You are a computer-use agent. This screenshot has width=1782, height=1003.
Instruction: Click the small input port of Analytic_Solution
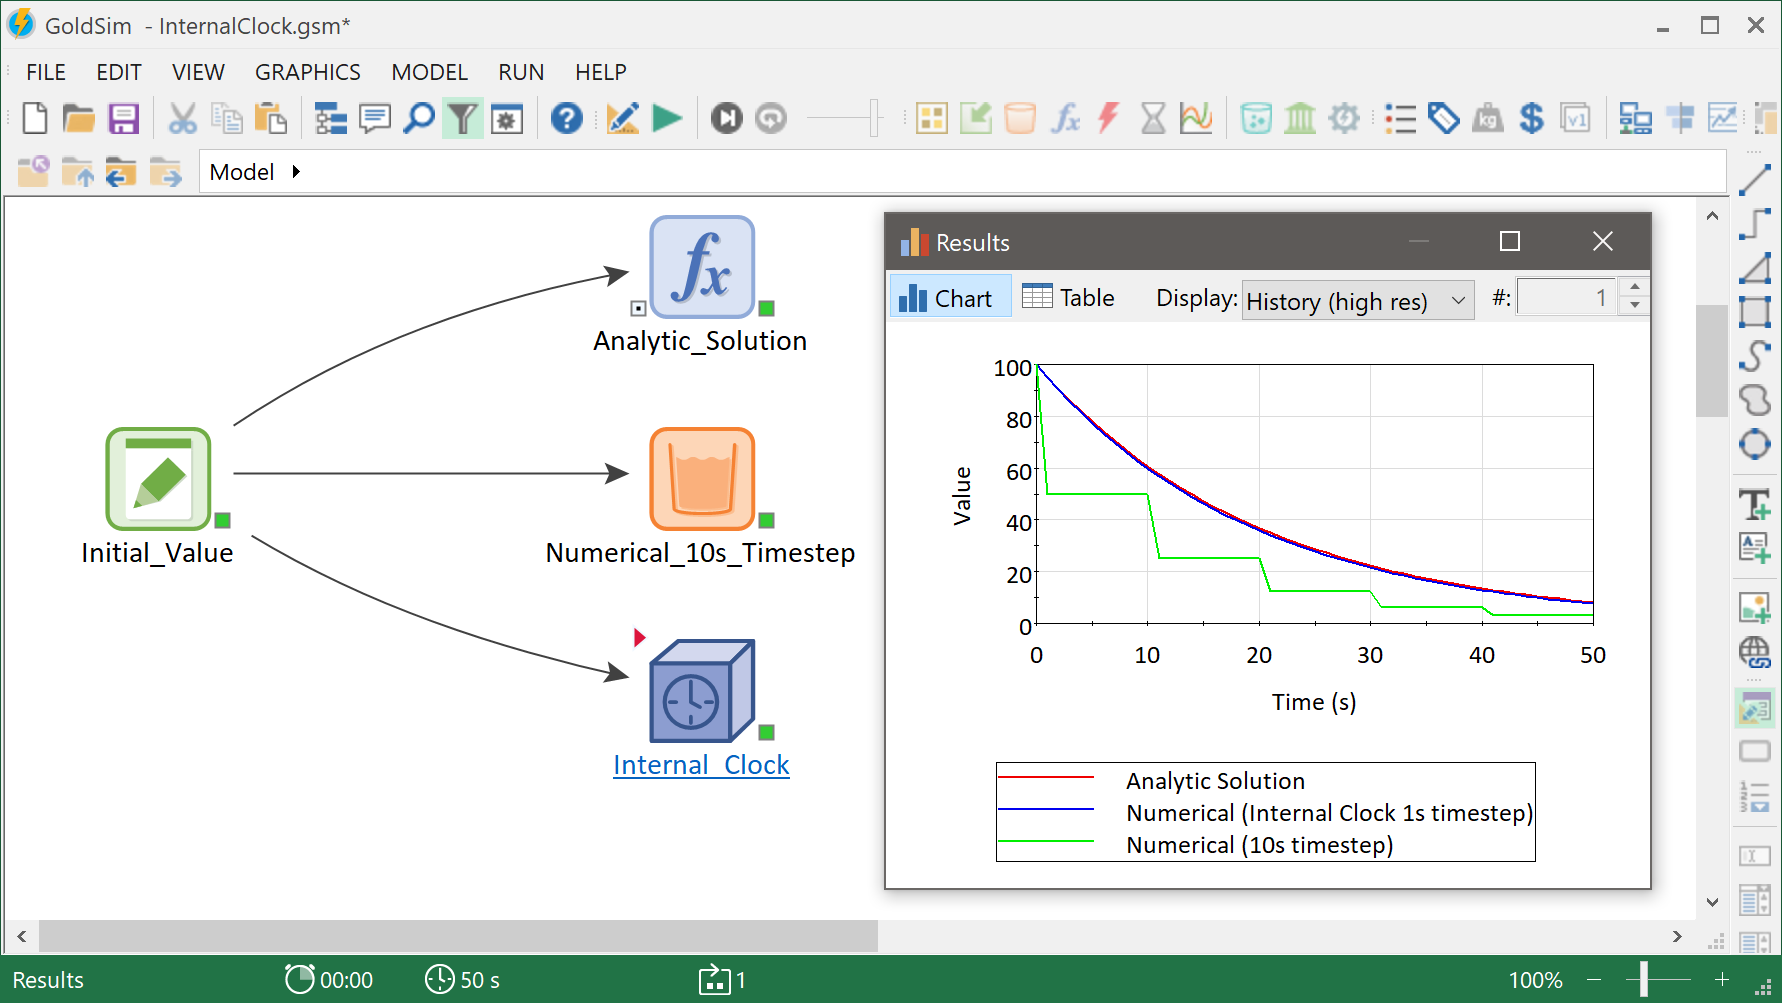click(x=638, y=308)
